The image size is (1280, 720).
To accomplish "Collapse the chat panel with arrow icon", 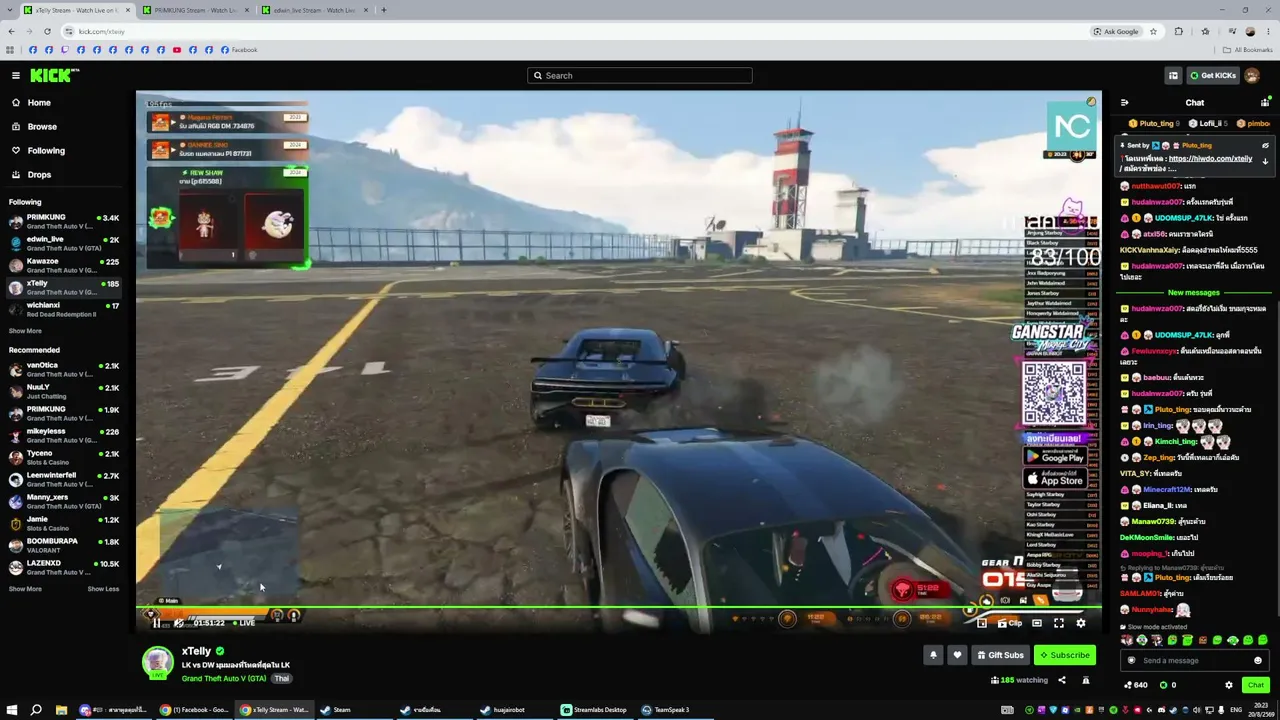I will (x=1124, y=102).
